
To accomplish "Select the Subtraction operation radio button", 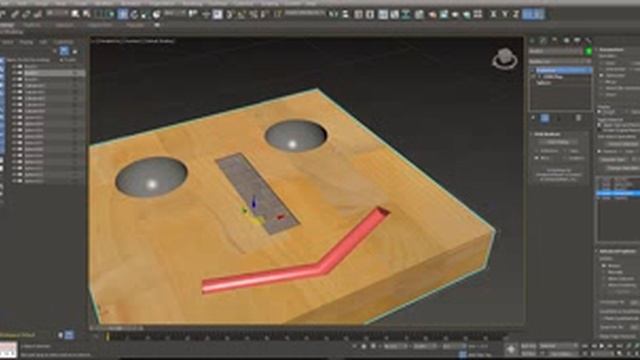I will point(602,76).
